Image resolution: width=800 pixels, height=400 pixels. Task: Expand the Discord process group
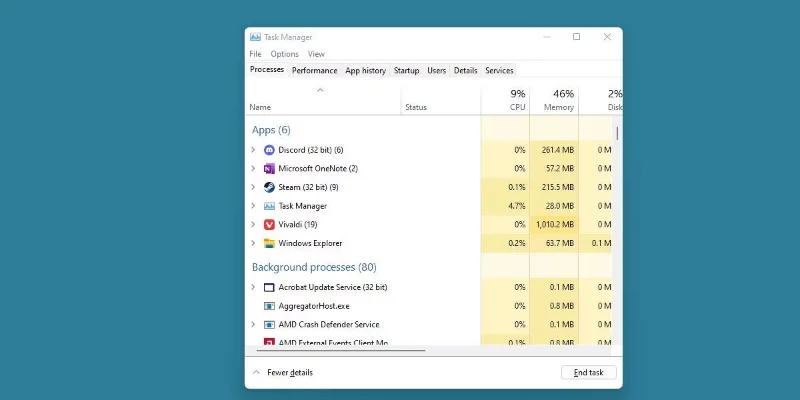pyautogui.click(x=253, y=150)
